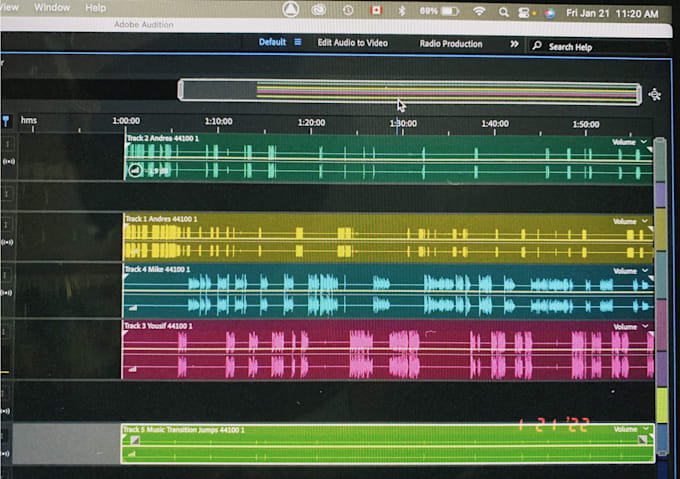Switch to Edit Audio to Video workspace
Screen dimensions: 680x479
tap(353, 43)
